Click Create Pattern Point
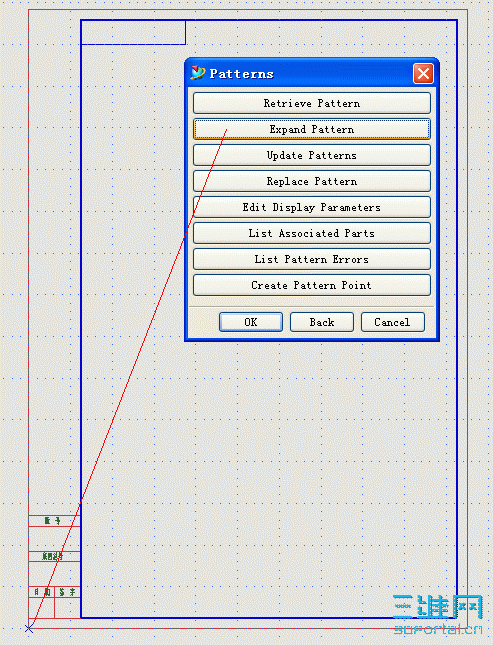 click(x=312, y=285)
